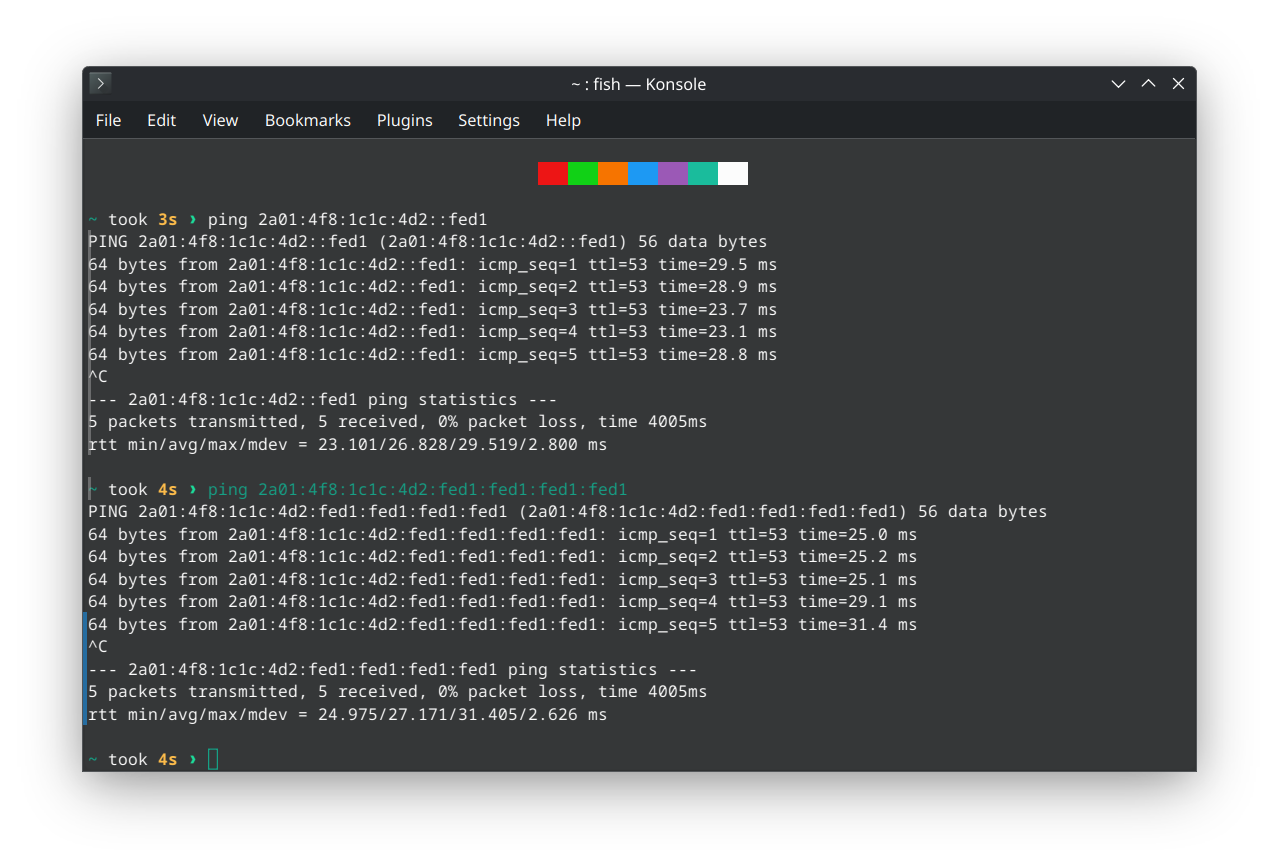Close the Konsole window
The width and height of the screenshot is (1278, 868).
point(1178,84)
